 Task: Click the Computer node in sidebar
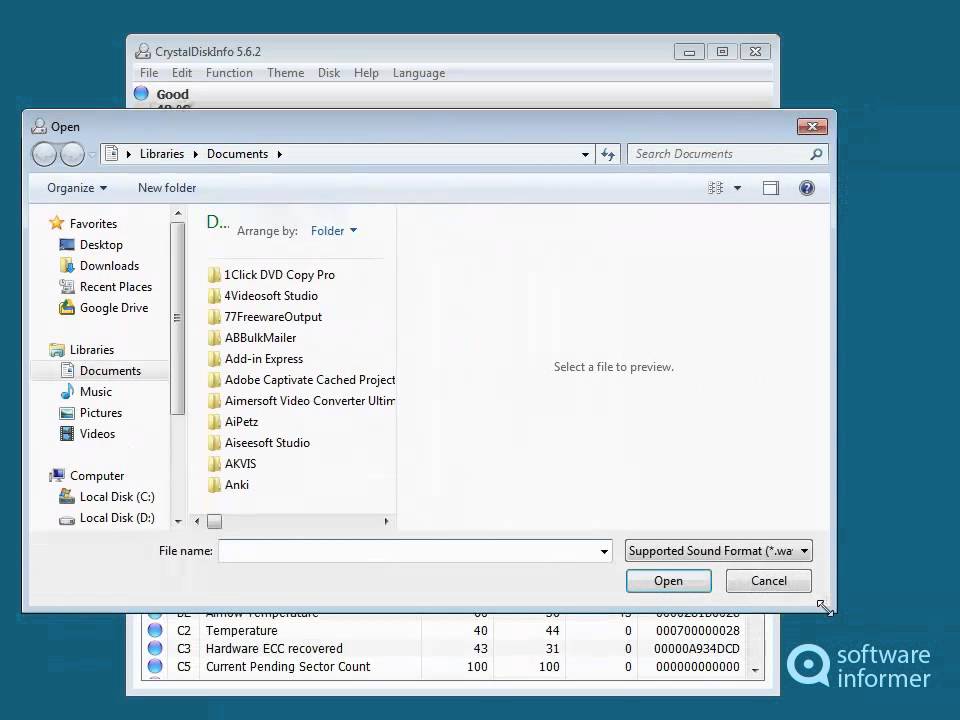coord(87,476)
